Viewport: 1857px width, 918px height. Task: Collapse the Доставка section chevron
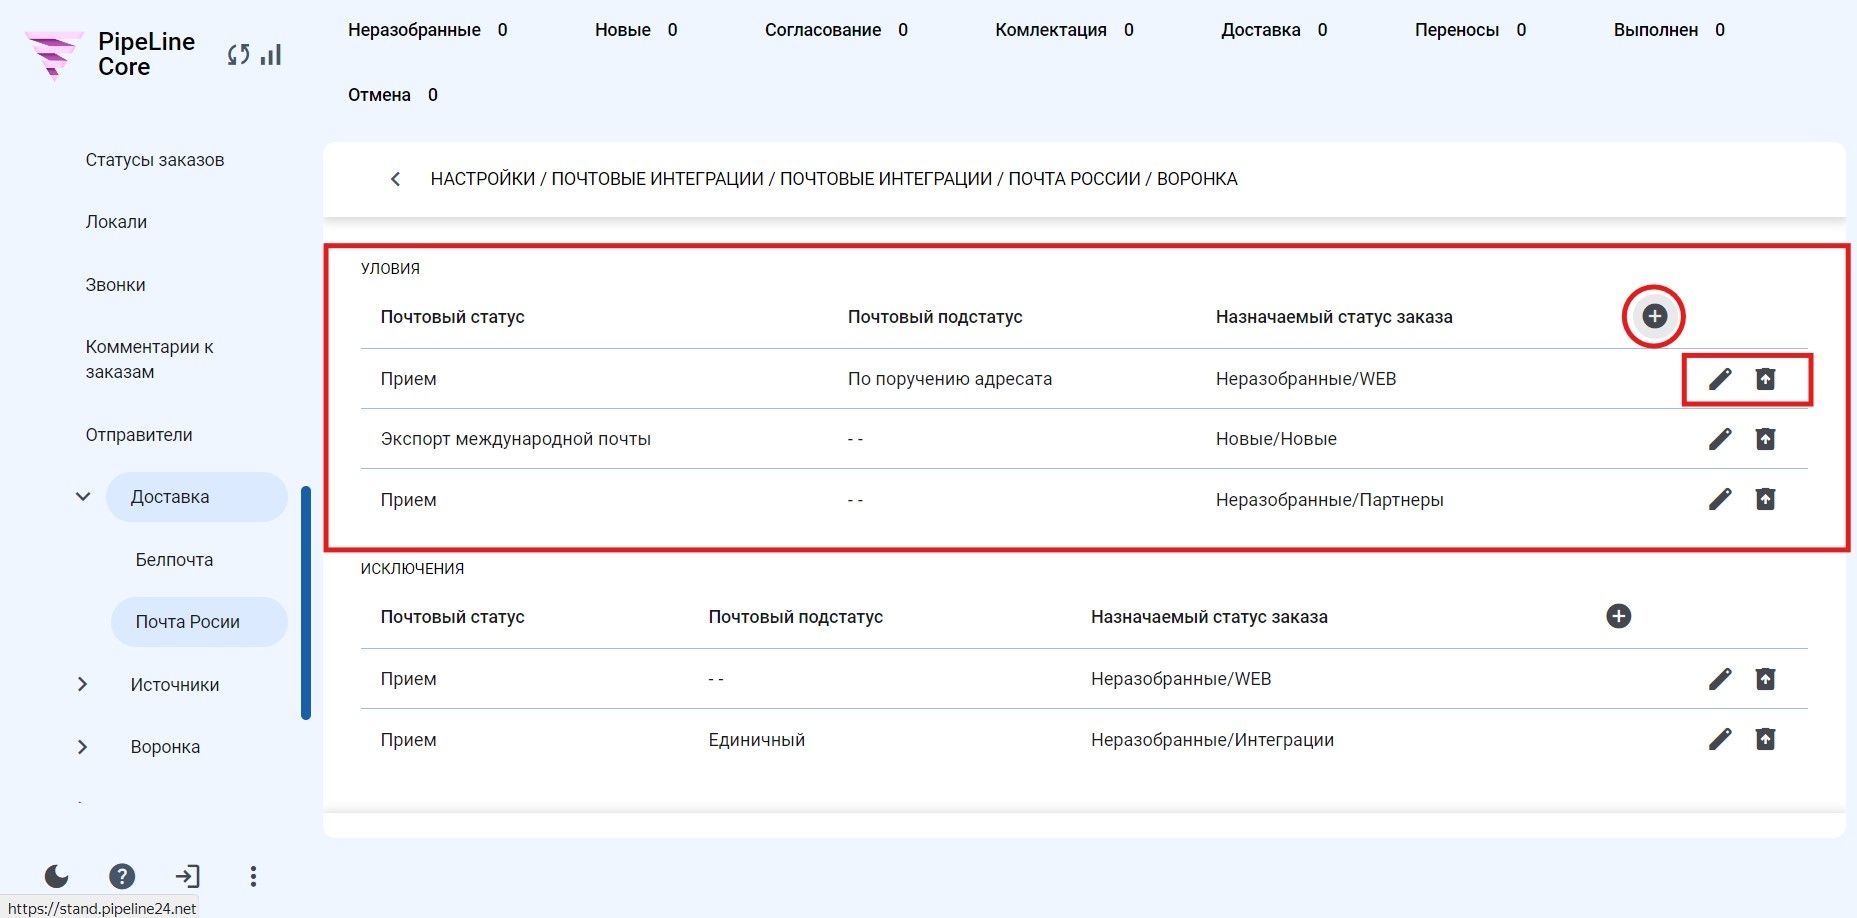(x=83, y=496)
